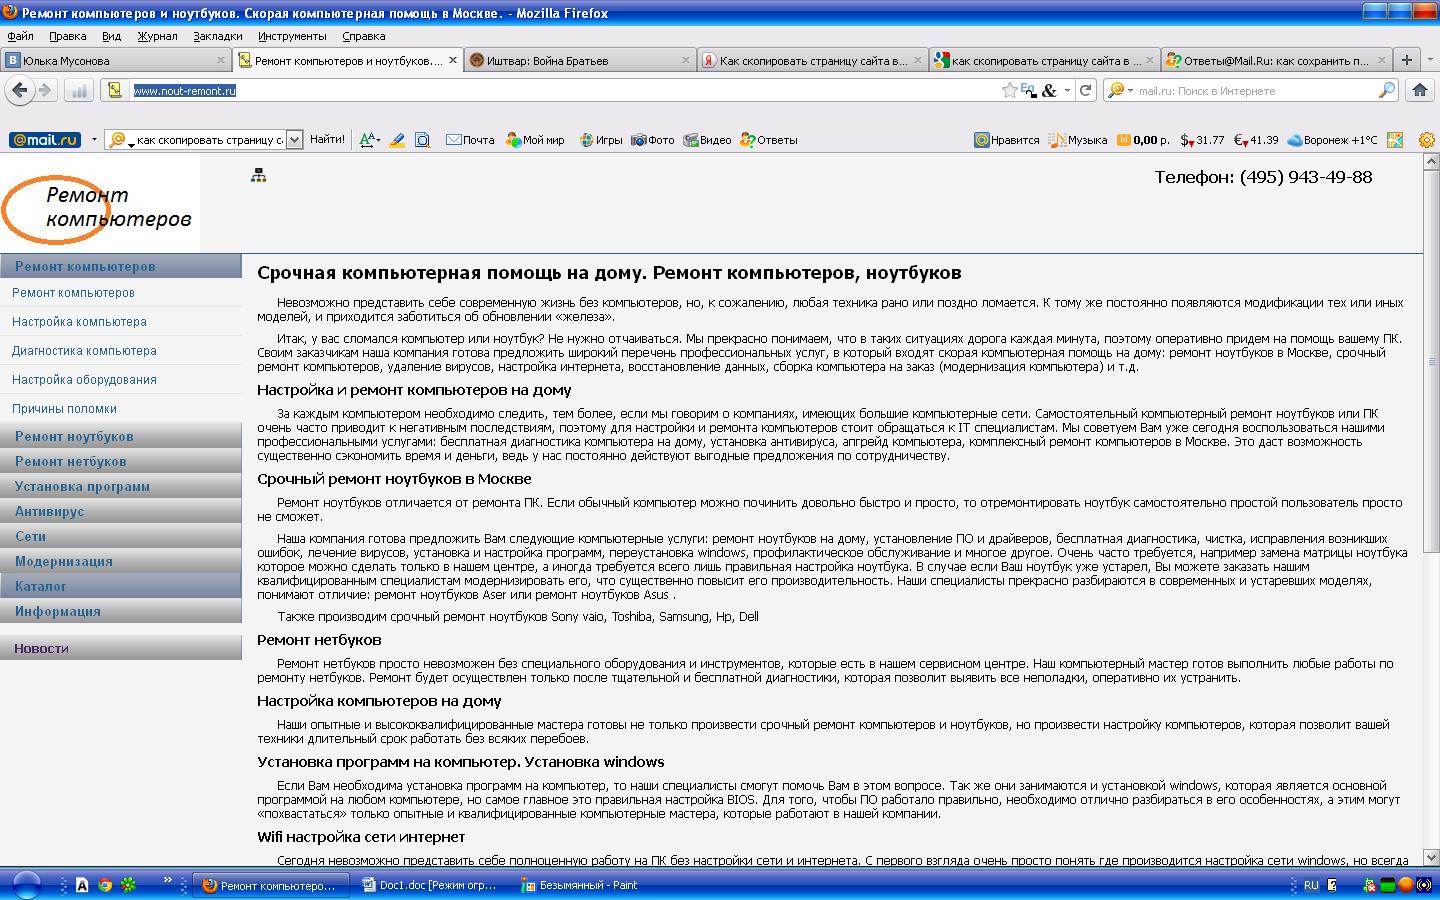
Task: Open Фото from the Mail.ru toolbar
Action: [x=653, y=140]
